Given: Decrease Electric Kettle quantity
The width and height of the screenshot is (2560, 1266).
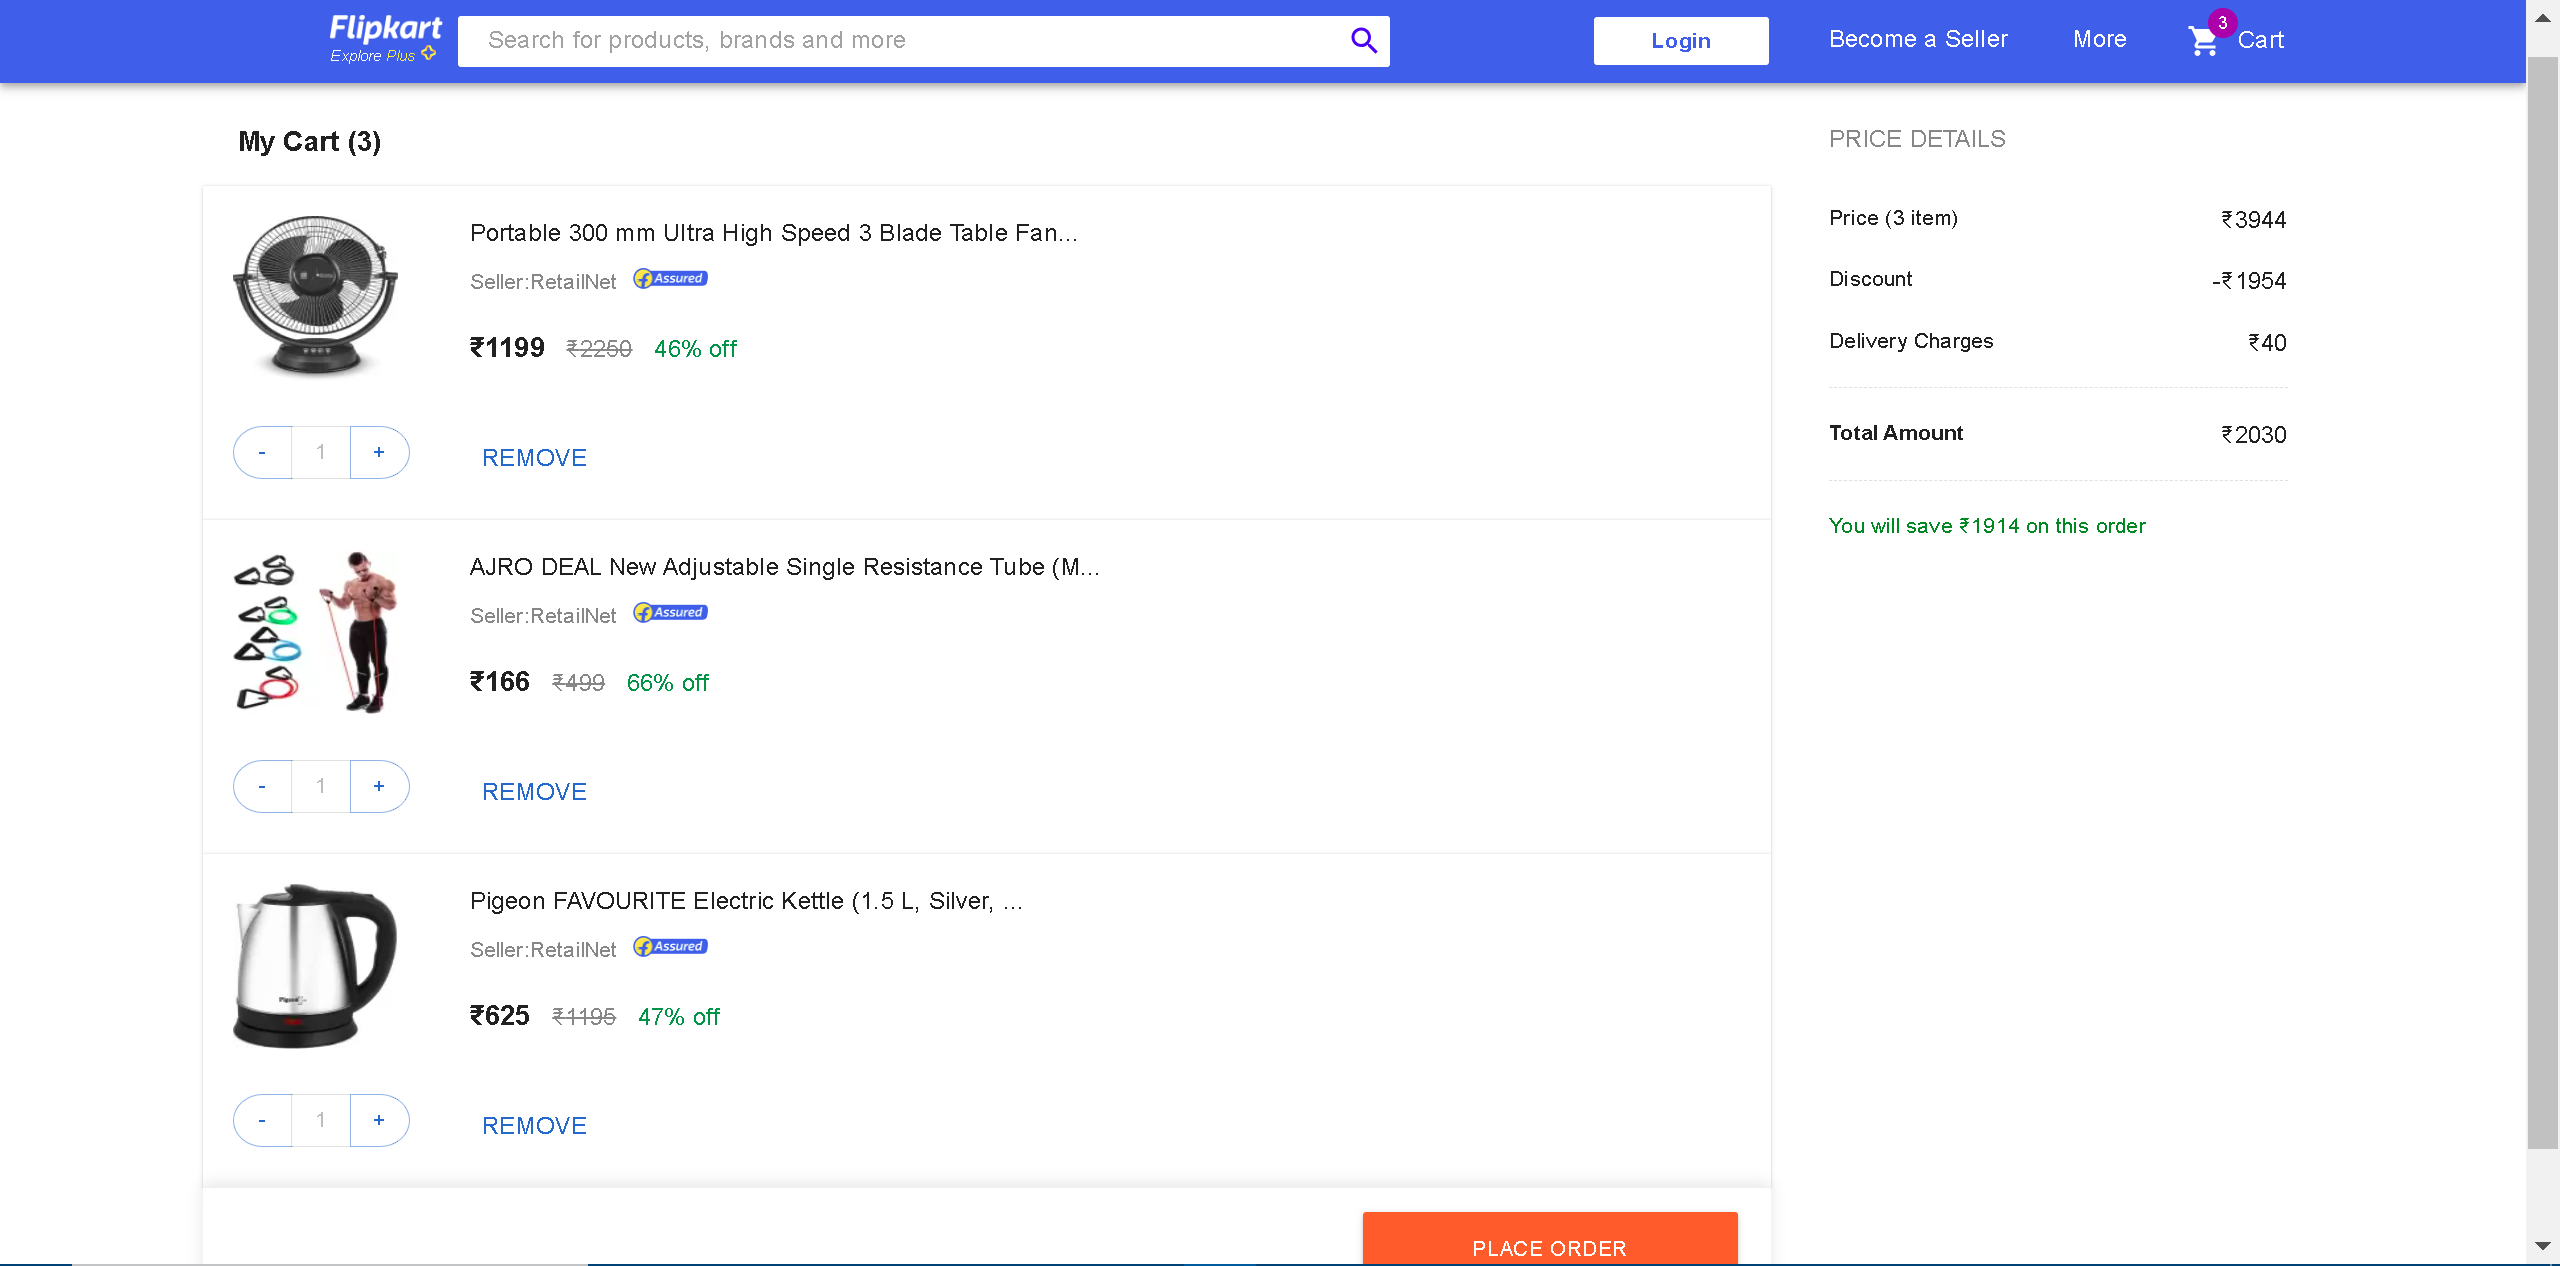Looking at the screenshot, I should tap(262, 1121).
